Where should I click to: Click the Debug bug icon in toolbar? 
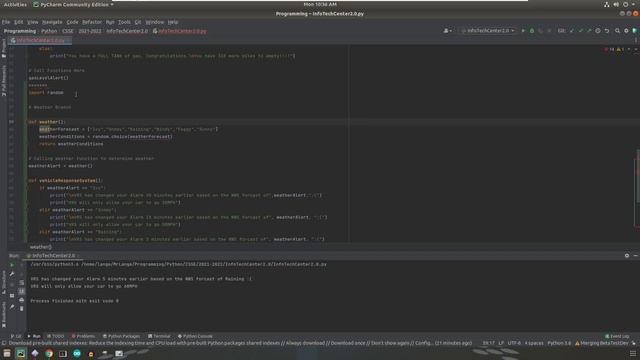[532, 31]
